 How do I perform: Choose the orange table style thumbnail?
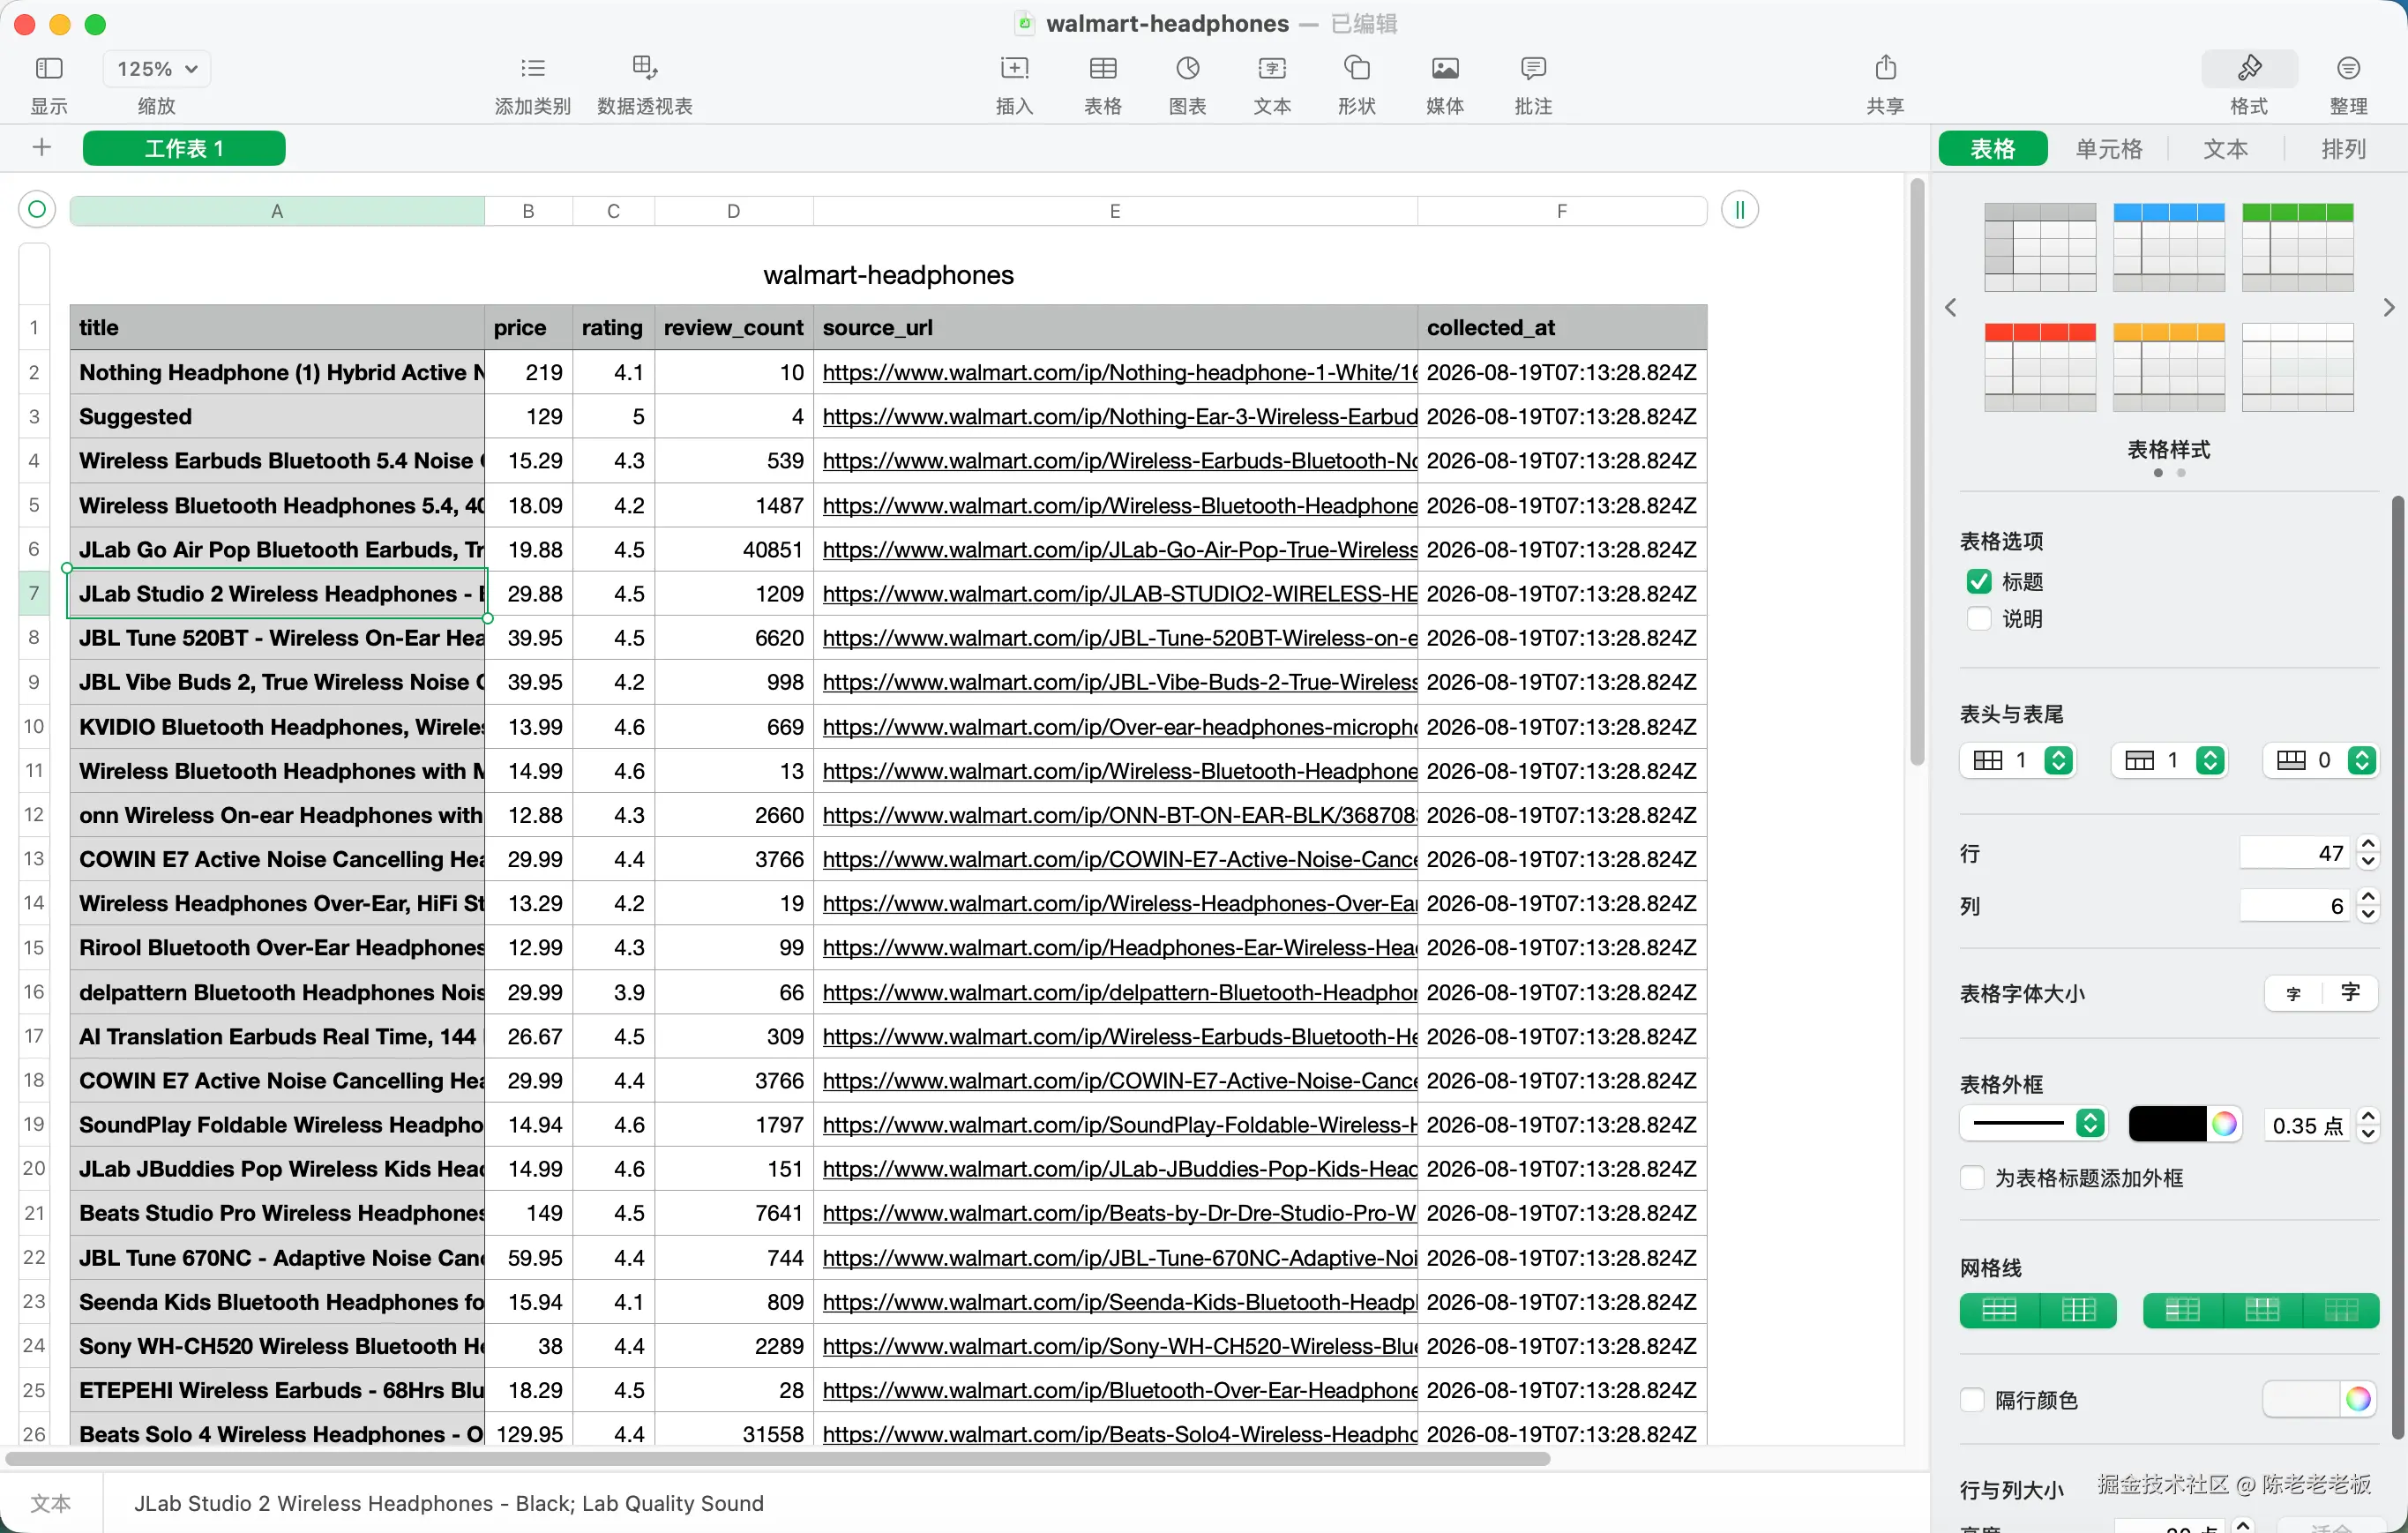[2168, 367]
